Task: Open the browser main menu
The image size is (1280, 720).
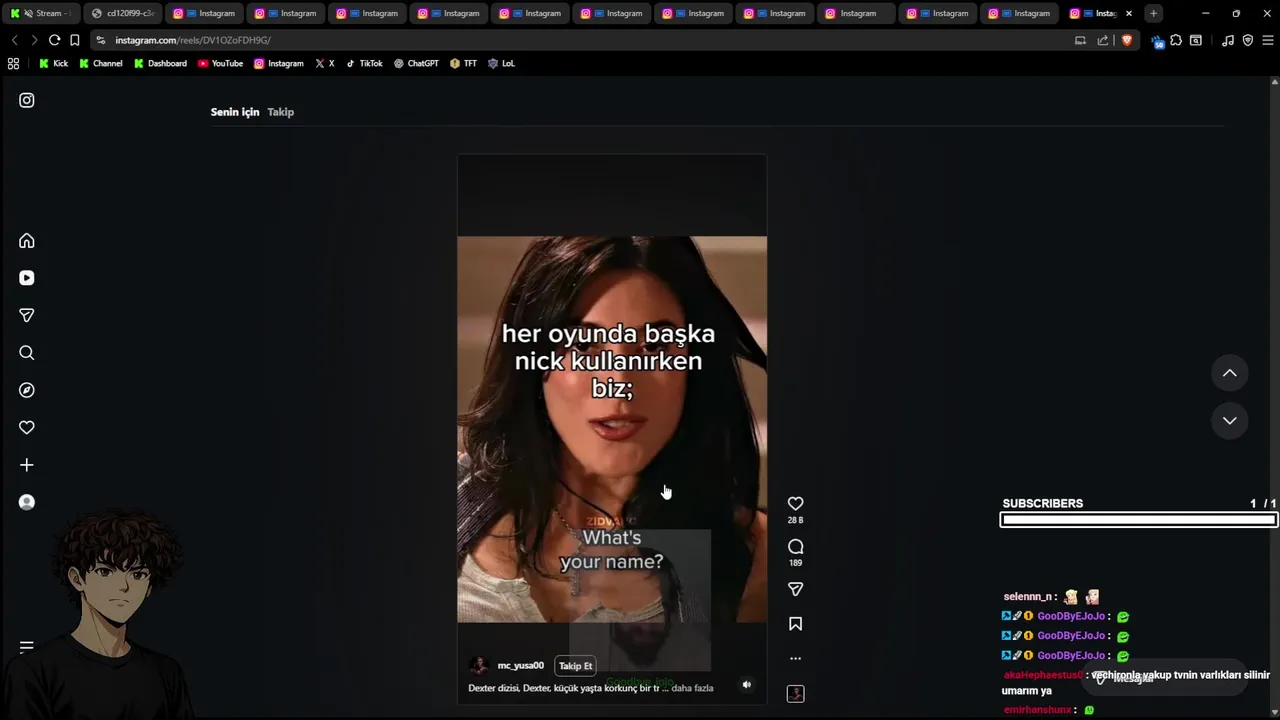Action: point(1268,40)
